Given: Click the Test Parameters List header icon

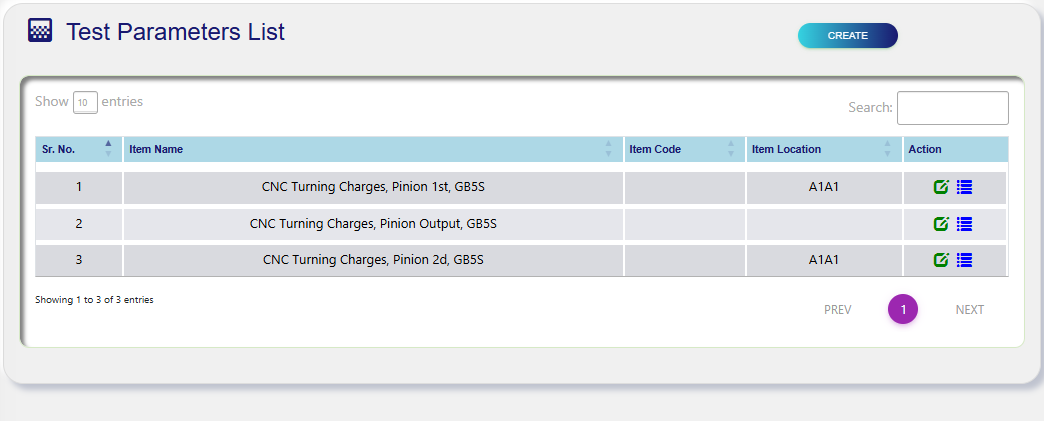Looking at the screenshot, I should point(40,31).
